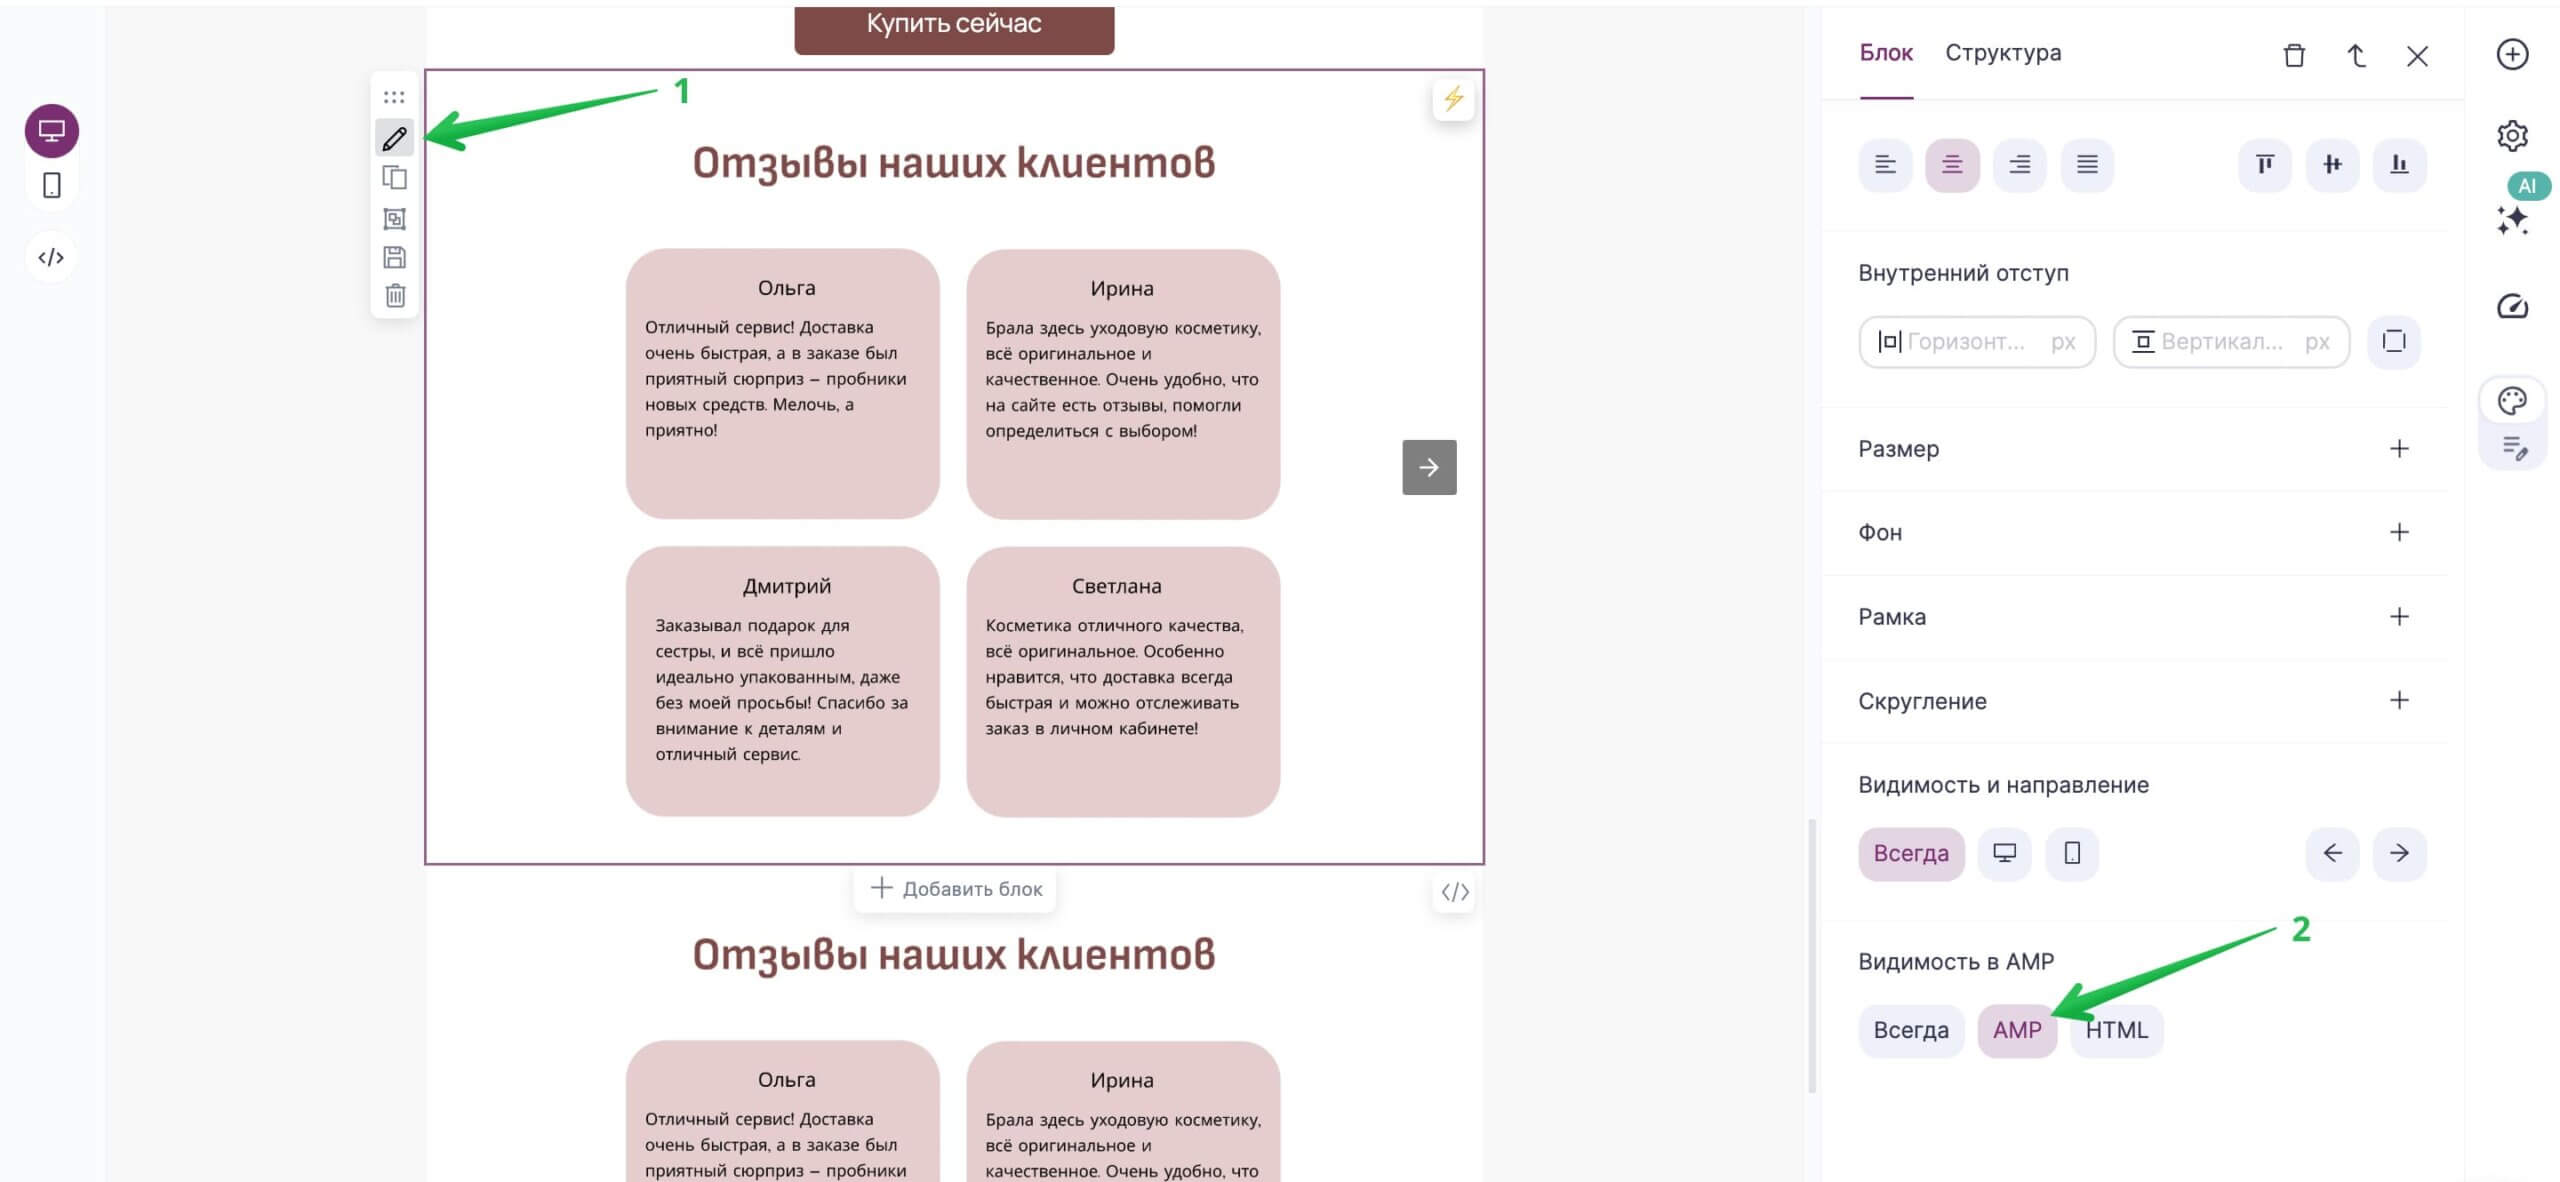Image resolution: width=2560 pixels, height=1182 pixels.
Task: Select the upper Отзывы наших клиентов heading
Action: tap(954, 163)
